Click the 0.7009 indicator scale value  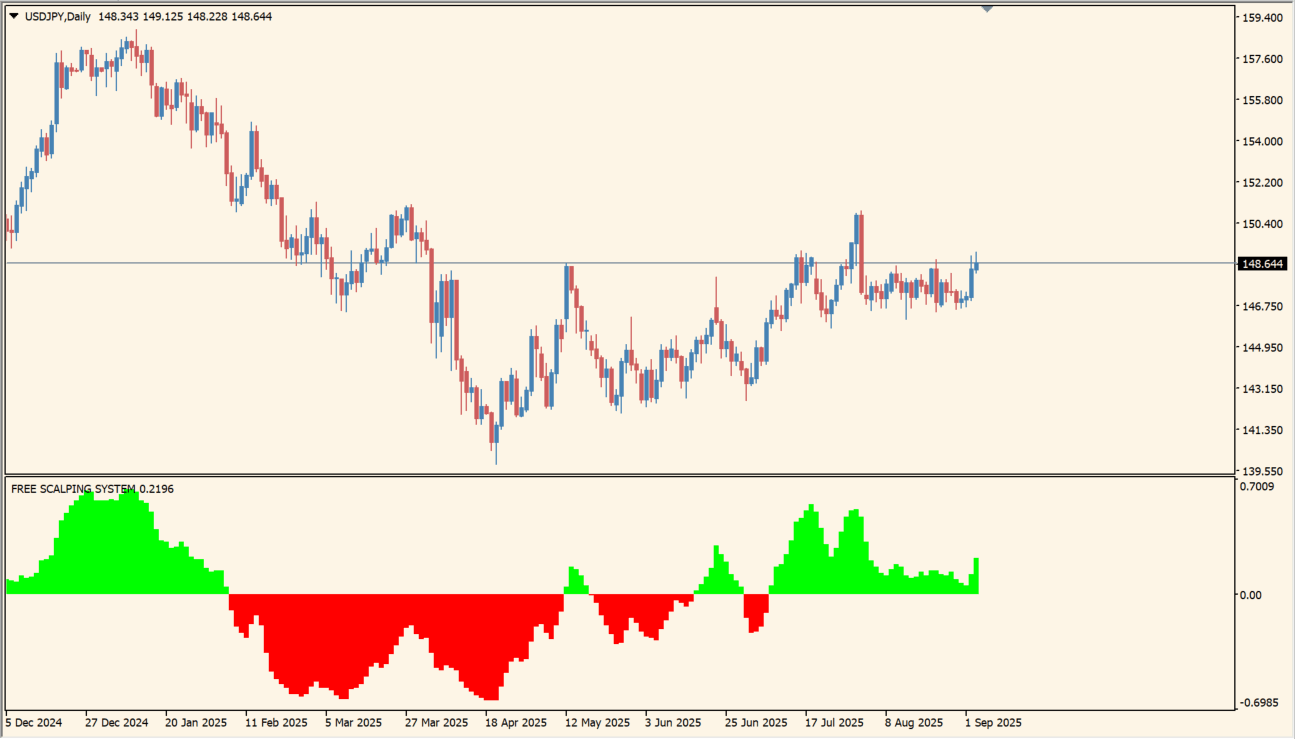click(1256, 487)
